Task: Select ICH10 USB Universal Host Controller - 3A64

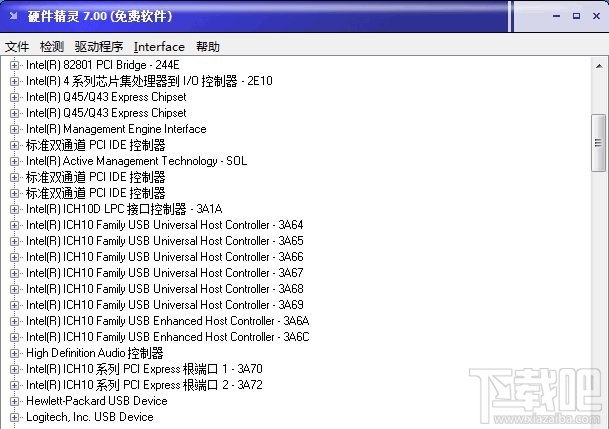Action: 165,225
